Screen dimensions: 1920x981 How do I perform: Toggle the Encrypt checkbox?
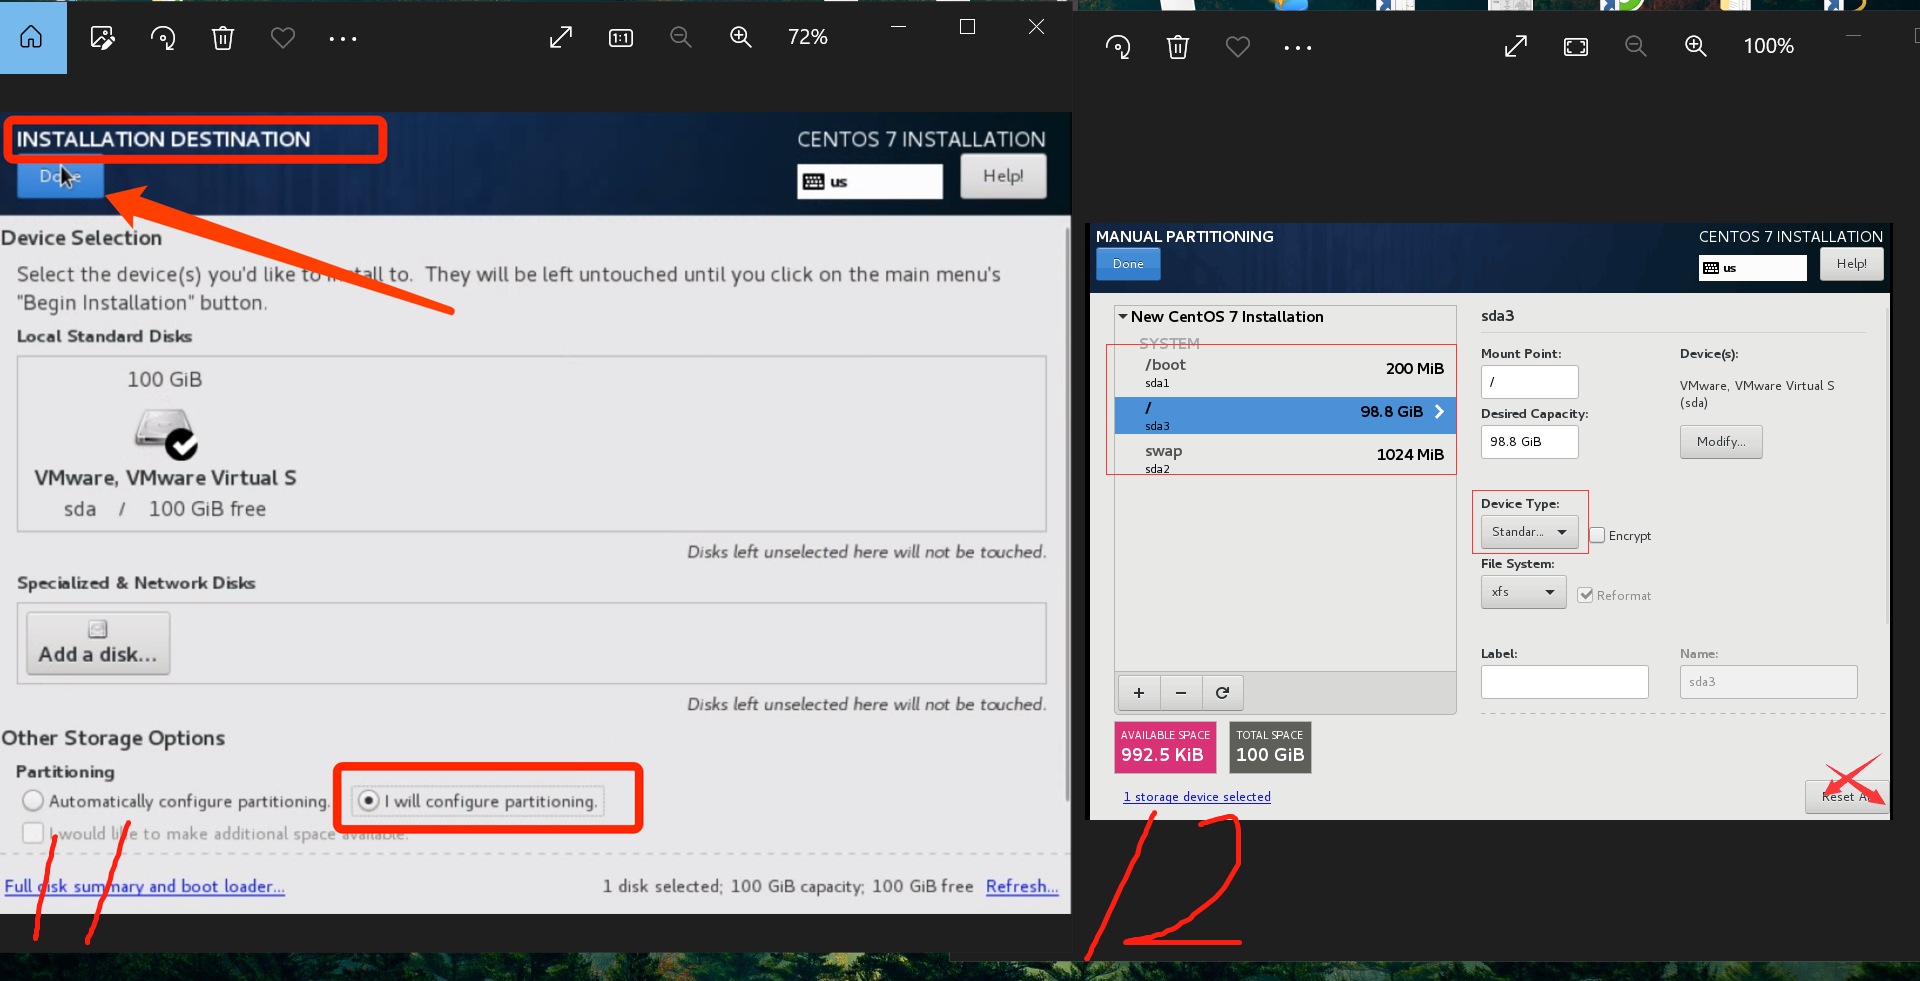[1597, 535]
